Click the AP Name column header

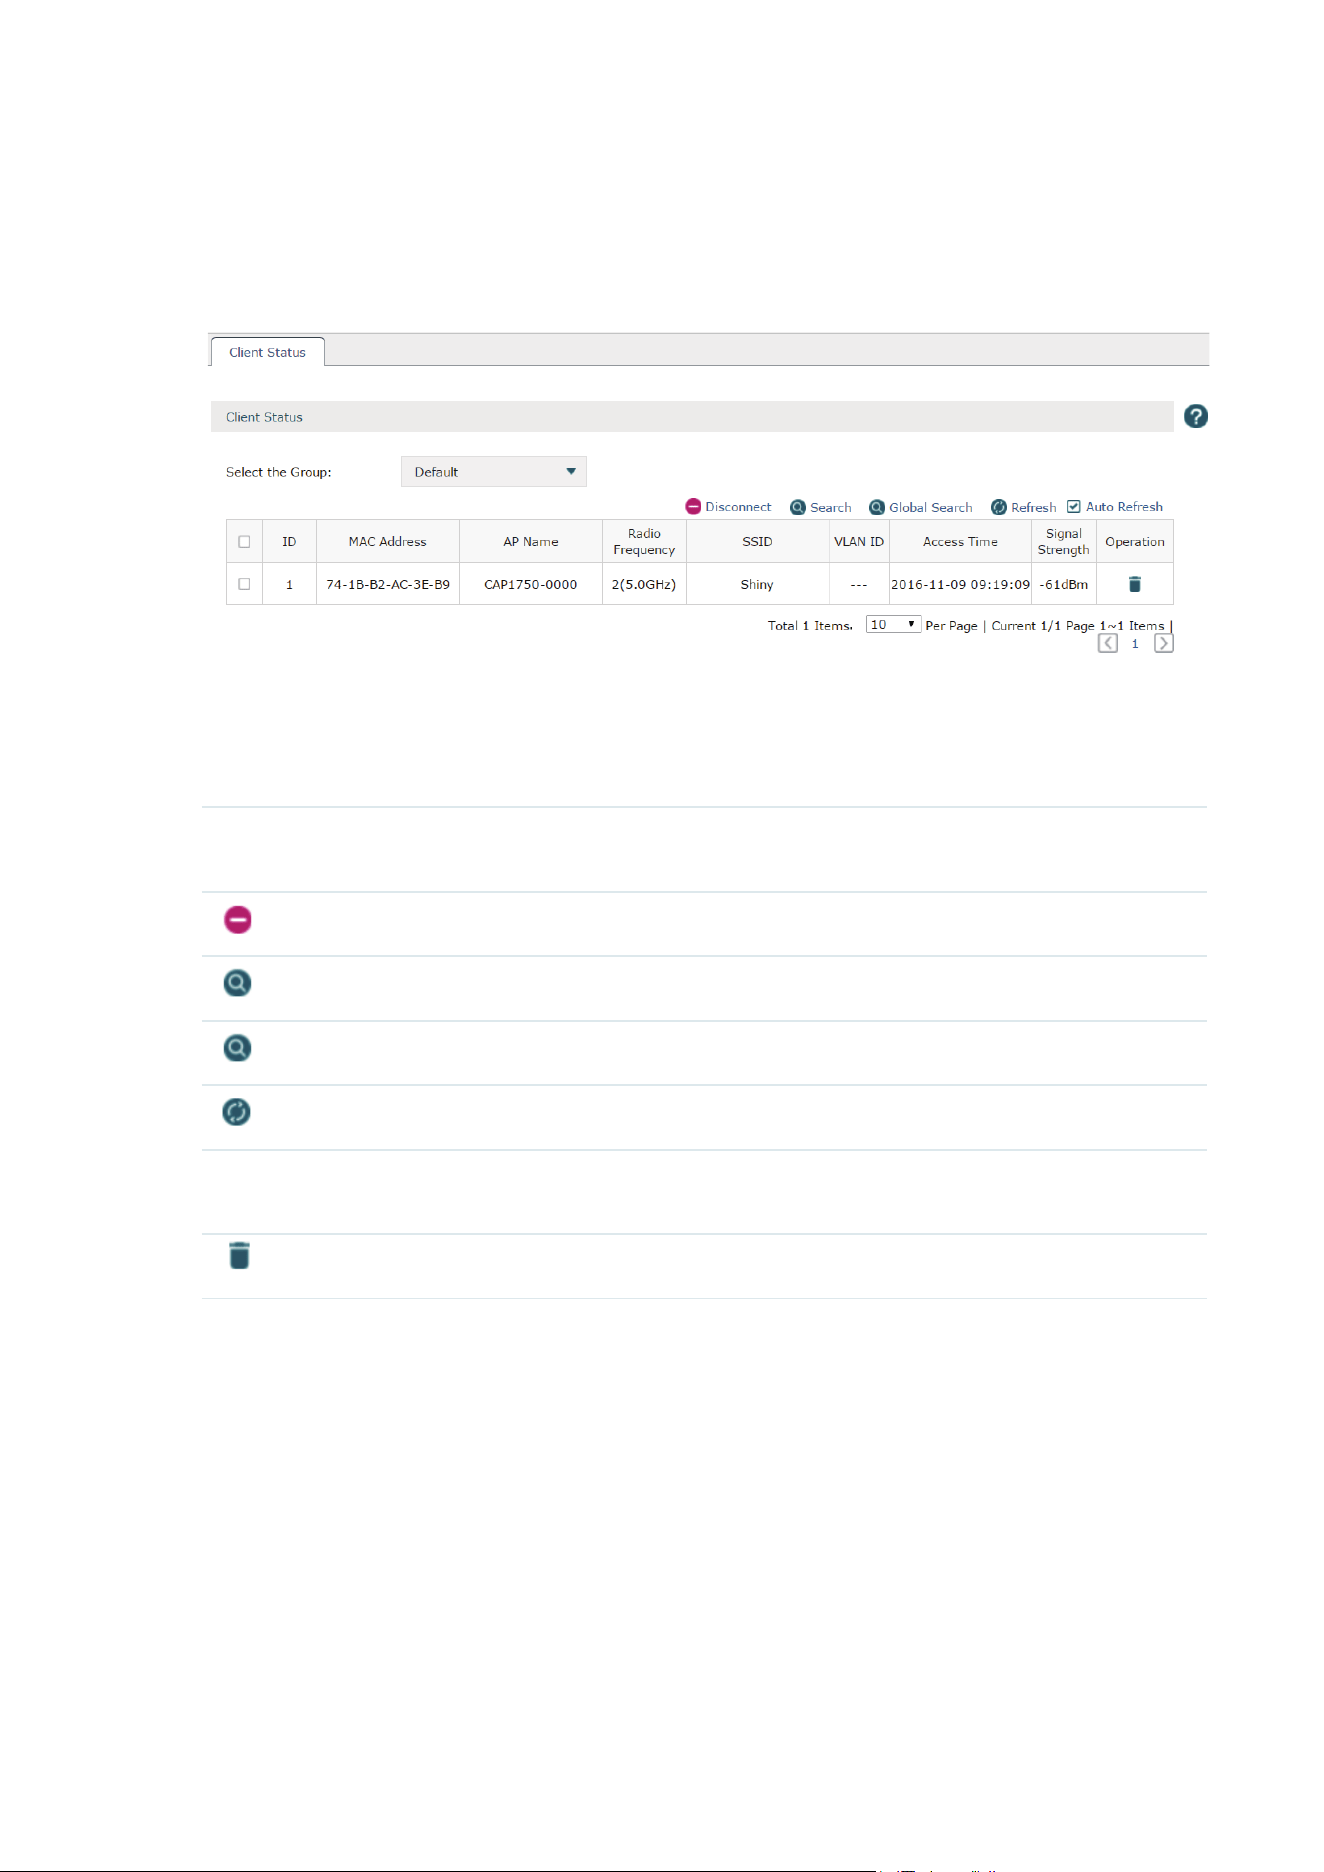531,542
